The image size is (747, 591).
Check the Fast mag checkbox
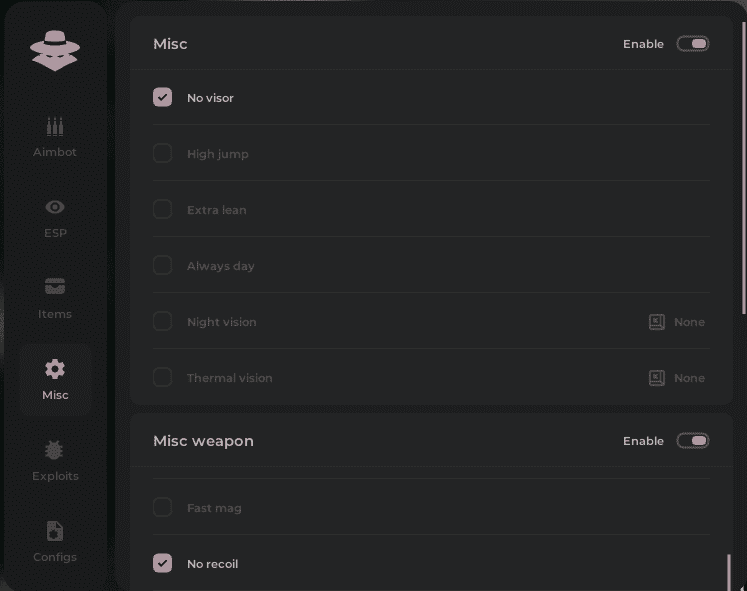click(x=163, y=508)
